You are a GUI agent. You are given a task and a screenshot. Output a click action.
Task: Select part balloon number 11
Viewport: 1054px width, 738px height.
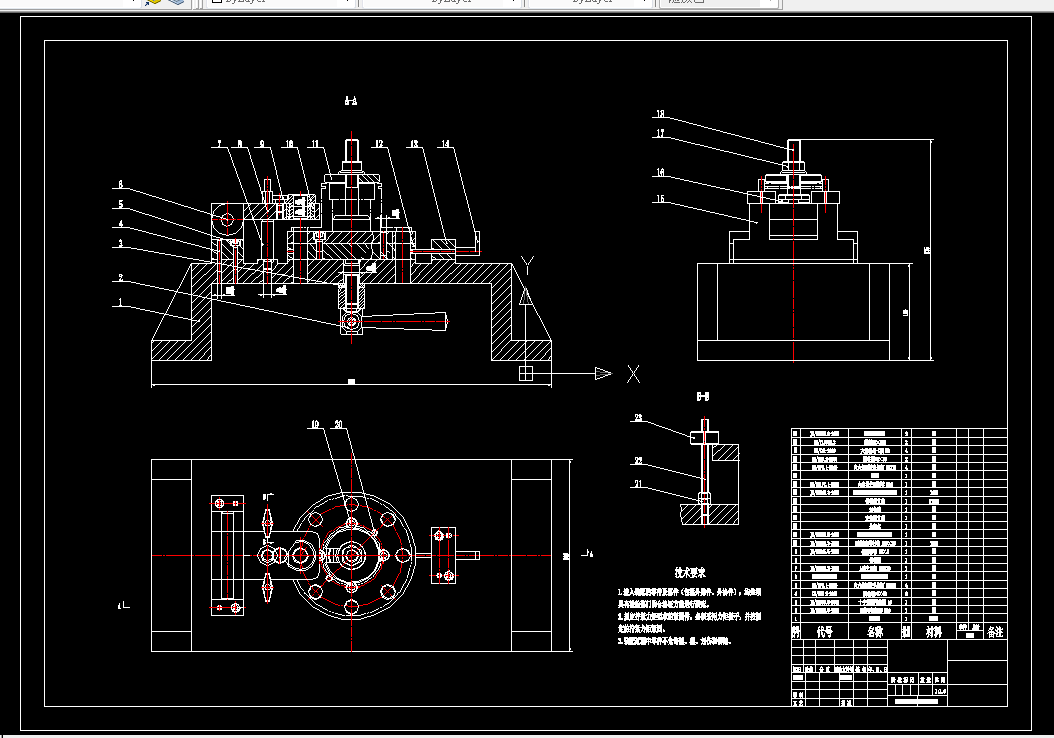315,144
